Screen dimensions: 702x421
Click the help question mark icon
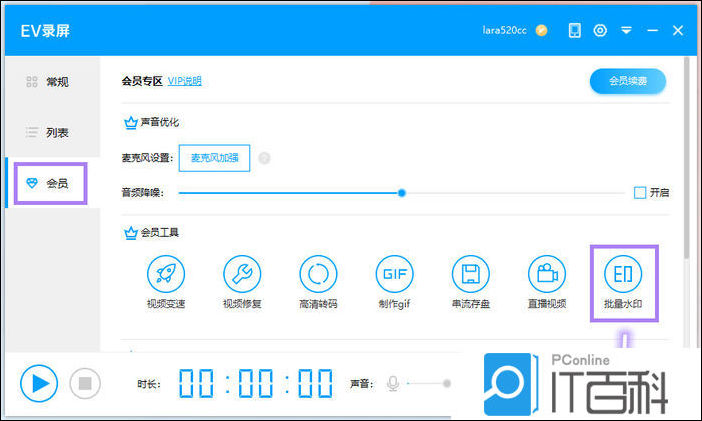(264, 158)
